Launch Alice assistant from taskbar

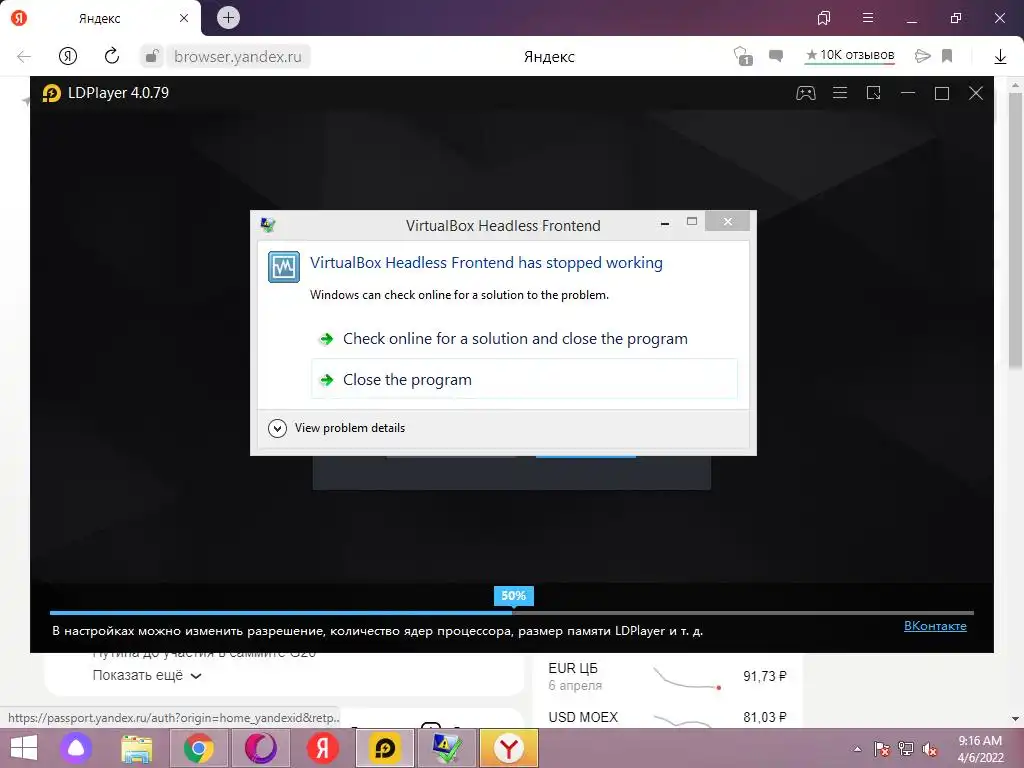click(76, 748)
